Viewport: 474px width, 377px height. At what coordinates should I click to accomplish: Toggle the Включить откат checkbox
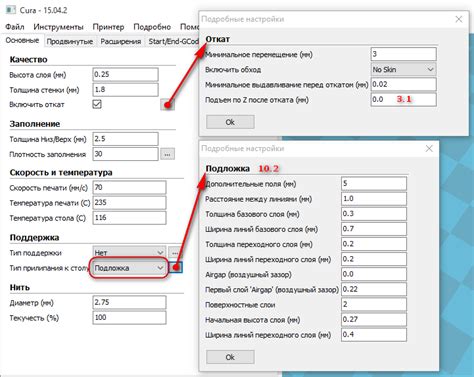97,104
